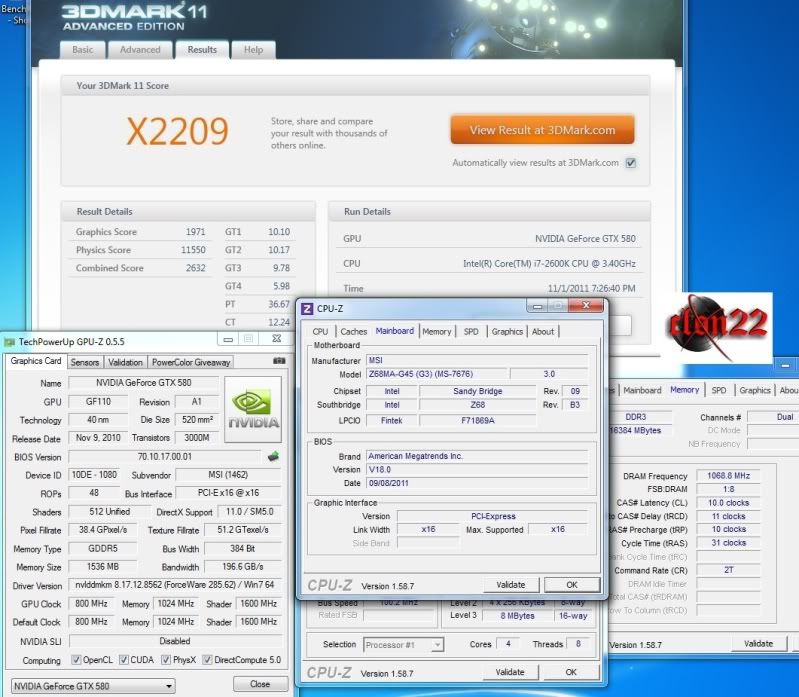Click OK in the bottom CPU-Z window
Screen dimensions: 799x697
coord(571,673)
